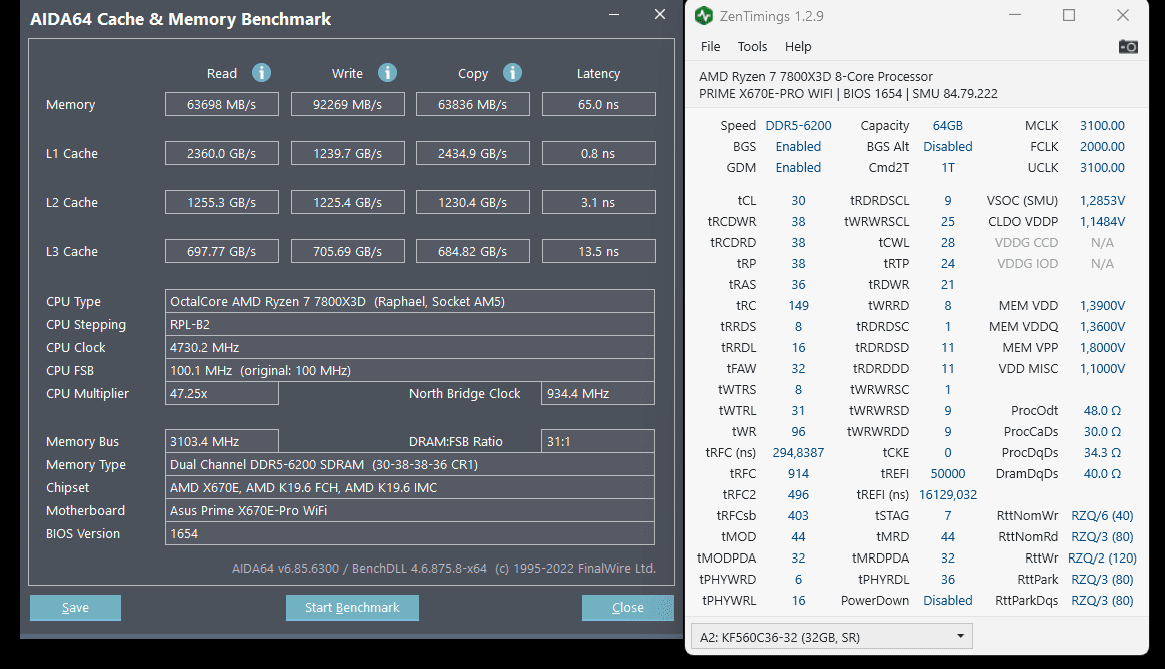Click the Chipset field AMD X670E
Viewport: 1165px width, 669px height.
(409, 487)
